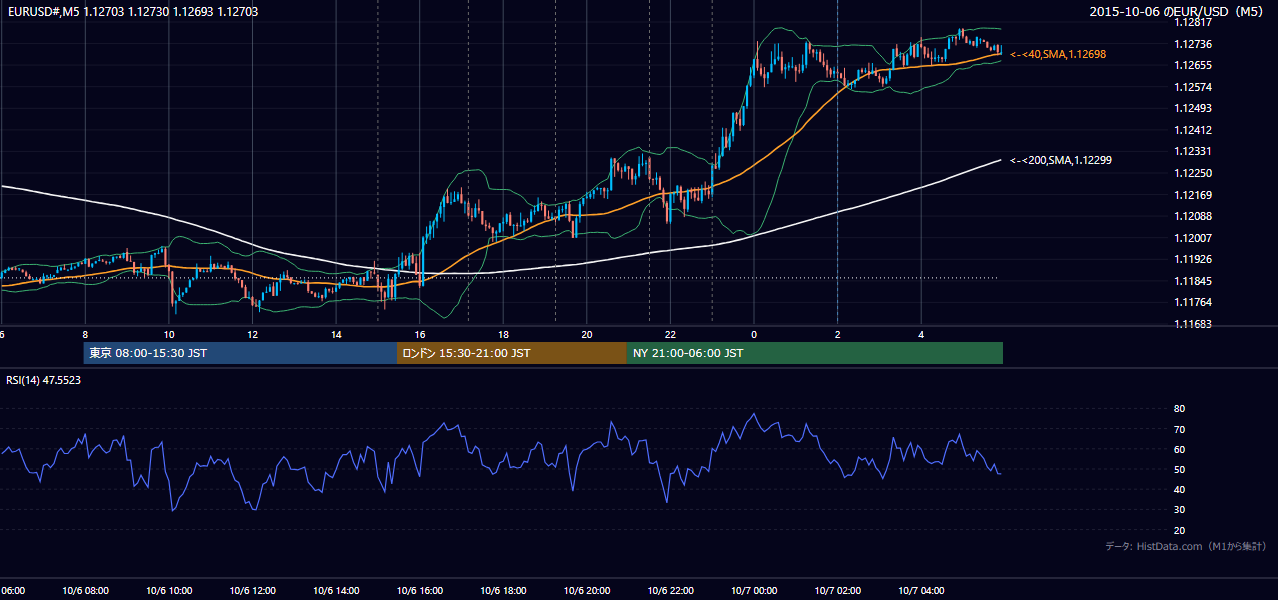Click the RSI 70 level label
1278x600 pixels.
(x=1179, y=429)
